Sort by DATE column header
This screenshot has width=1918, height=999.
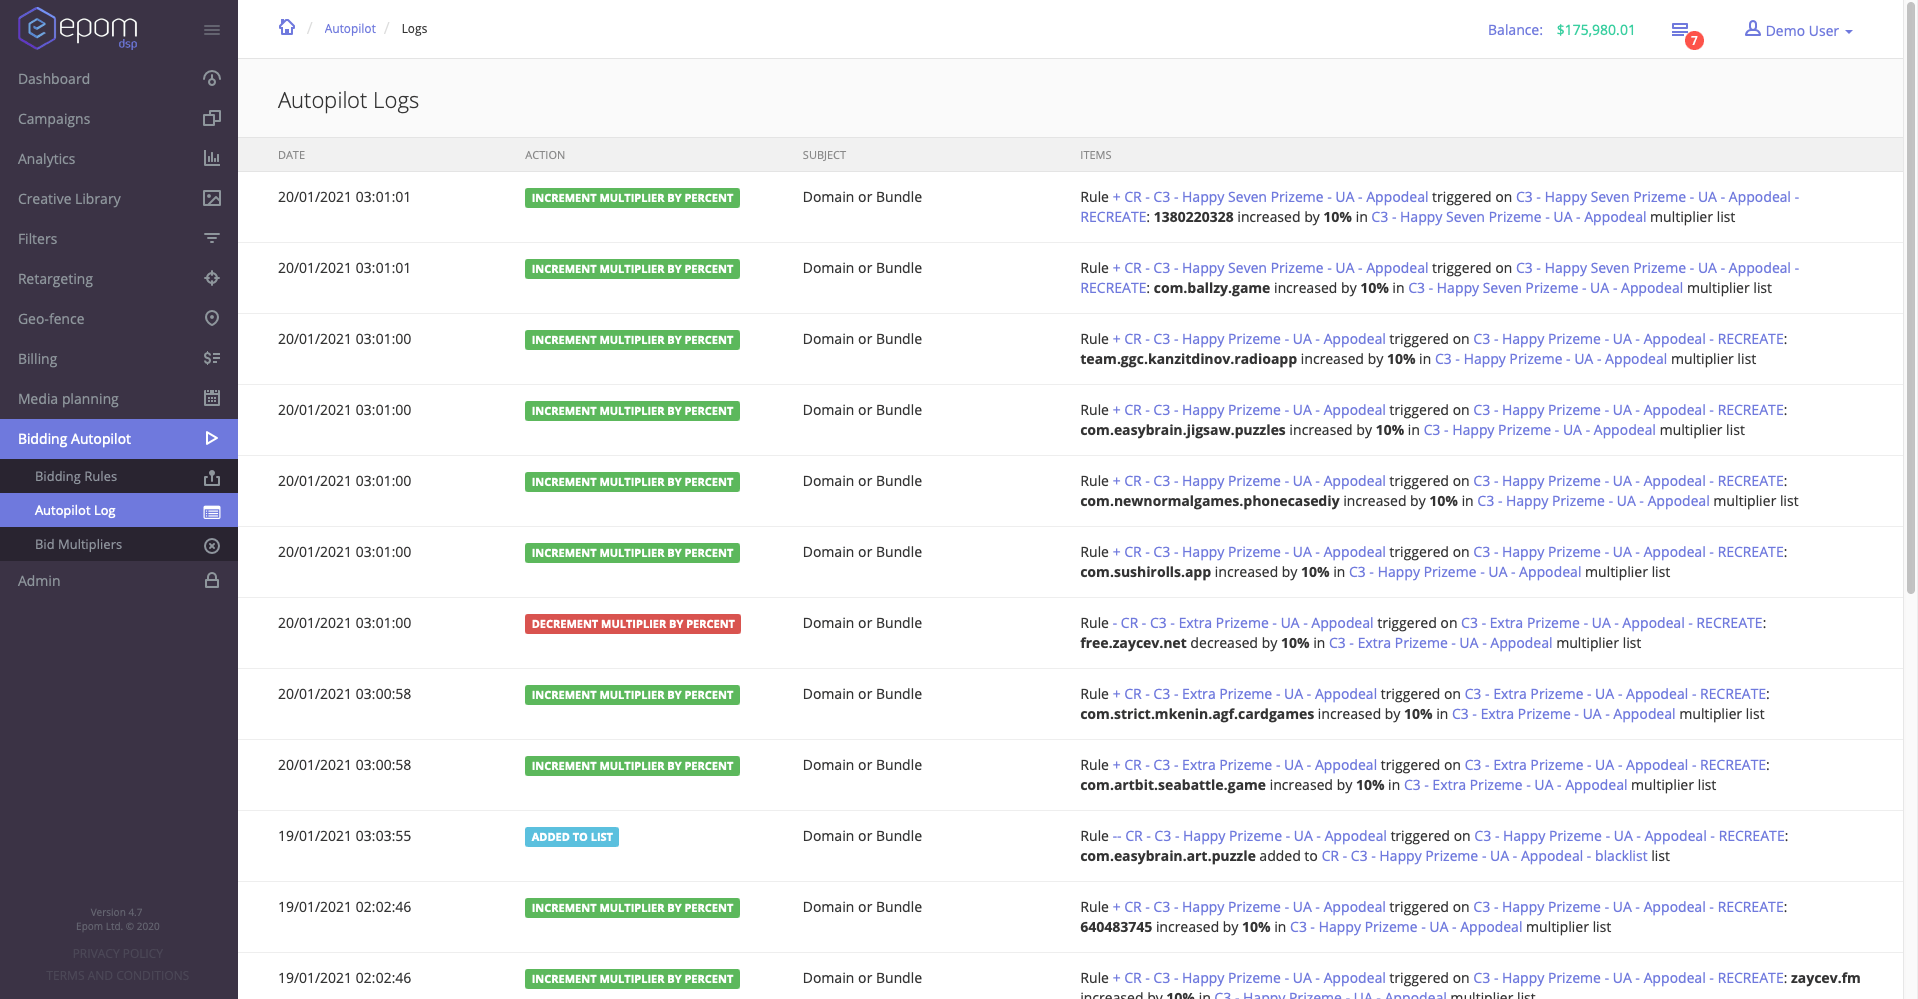(291, 155)
